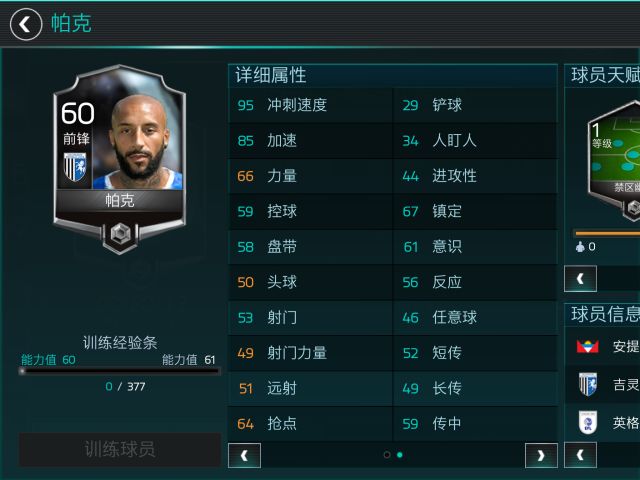Open the level 1 talent pitch card
Screen dimensions: 640x480
click(x=613, y=160)
